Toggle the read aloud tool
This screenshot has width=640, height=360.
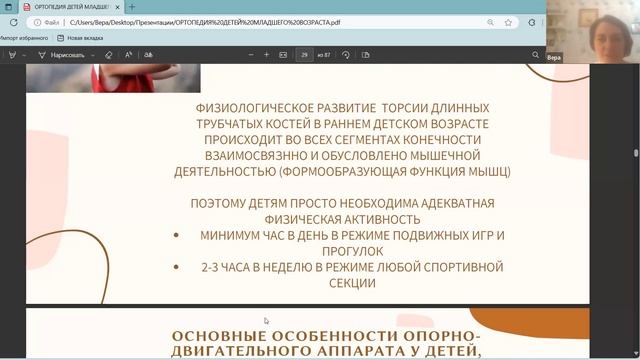pyautogui.click(x=128, y=55)
